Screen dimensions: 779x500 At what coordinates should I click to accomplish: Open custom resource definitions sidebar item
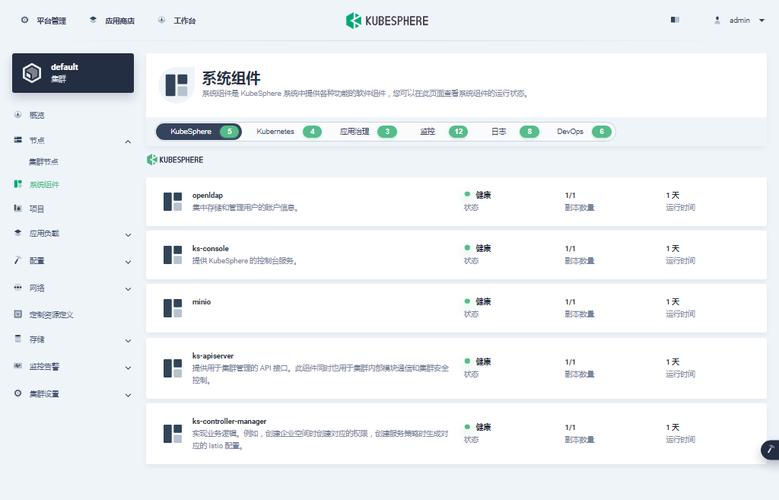[x=51, y=315]
